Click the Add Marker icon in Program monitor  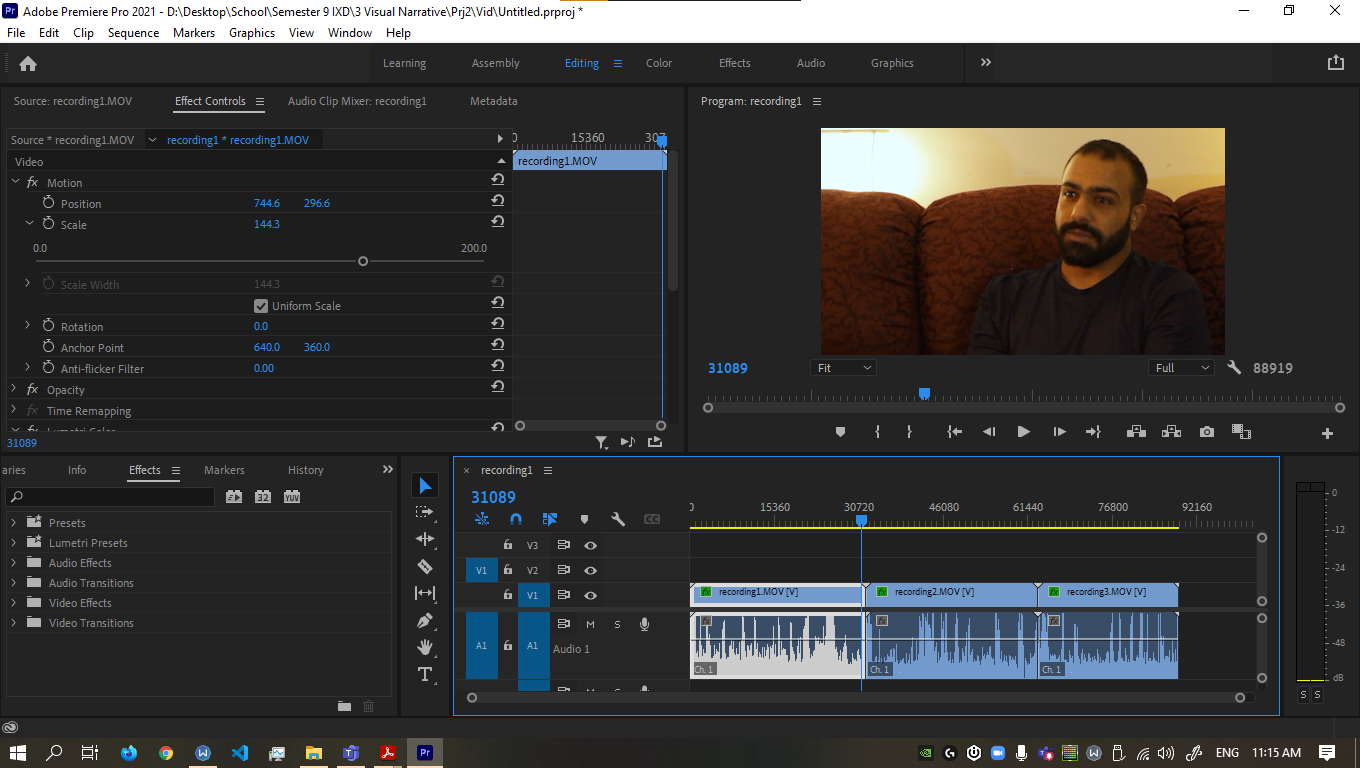click(840, 432)
